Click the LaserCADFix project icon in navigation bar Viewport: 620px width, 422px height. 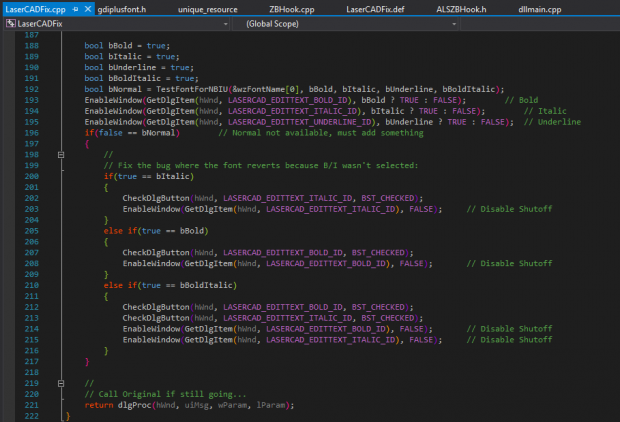(10, 24)
